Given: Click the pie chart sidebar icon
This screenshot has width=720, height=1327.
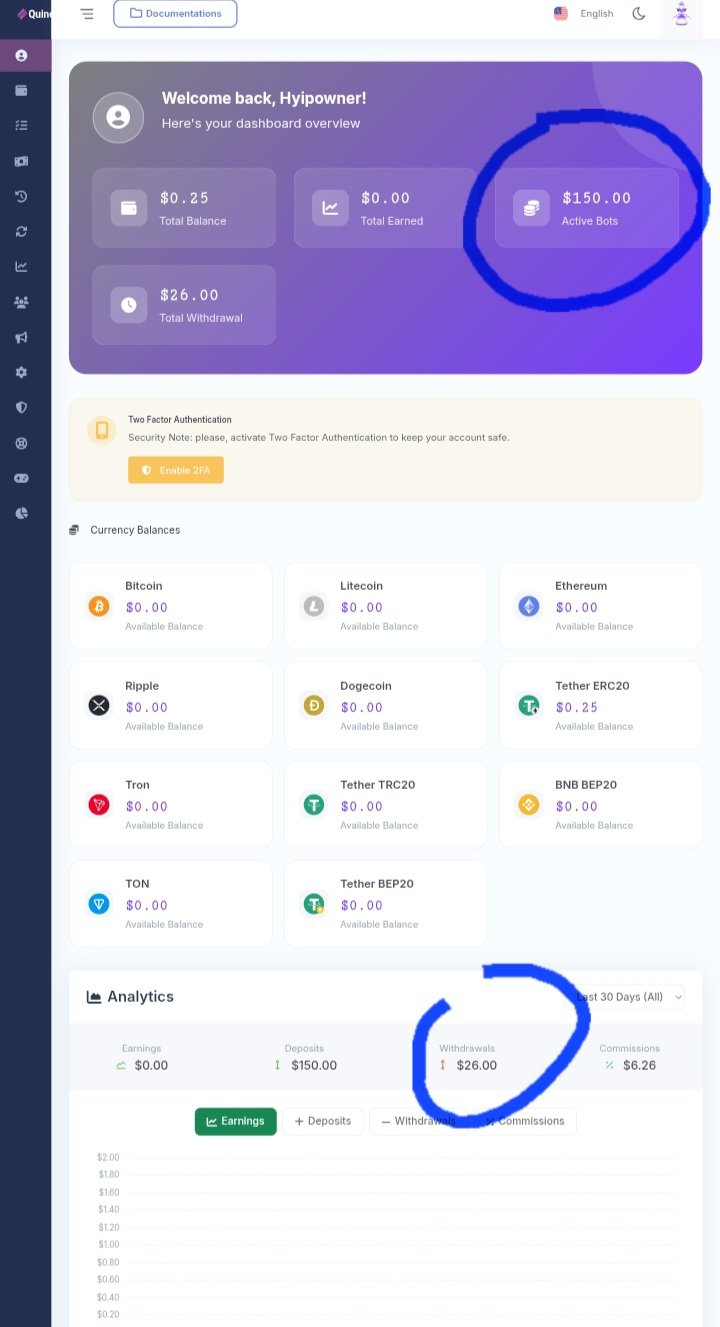Looking at the screenshot, I should [21, 513].
